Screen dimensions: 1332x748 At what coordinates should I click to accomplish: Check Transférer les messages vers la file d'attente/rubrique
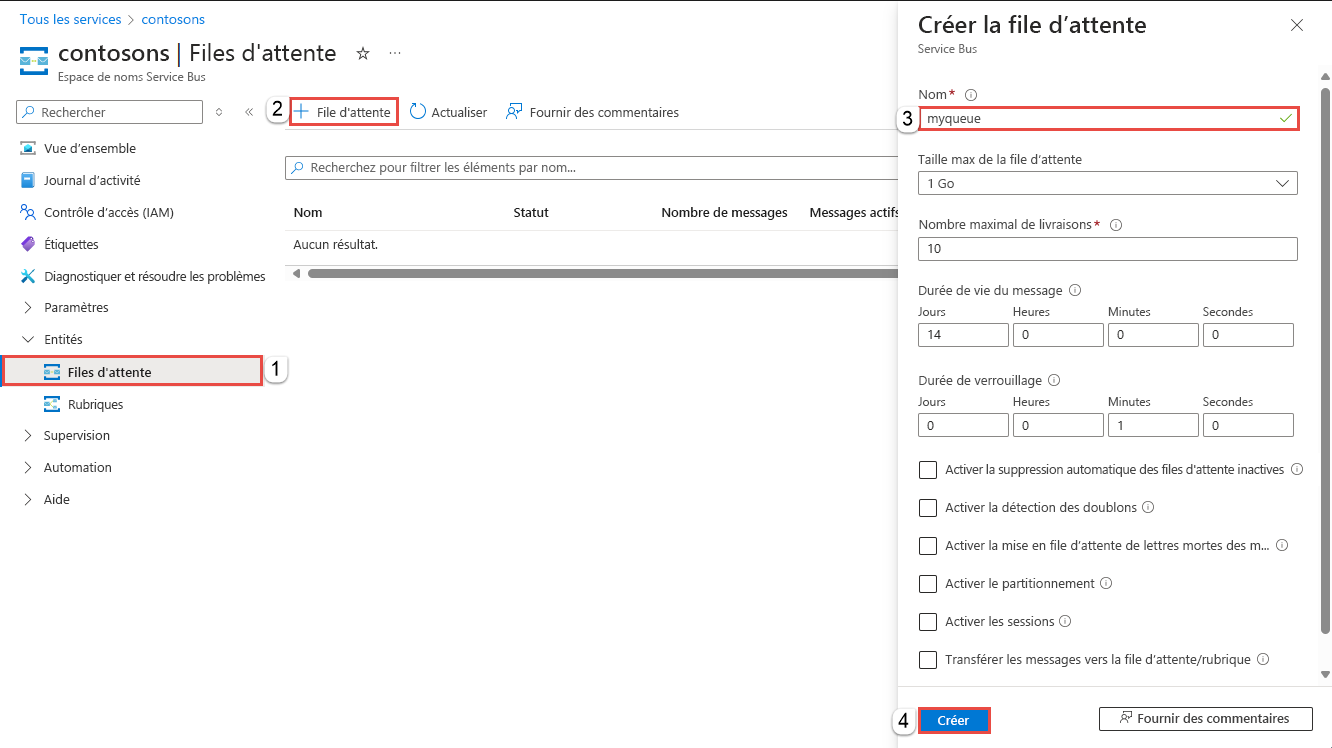[x=928, y=660]
